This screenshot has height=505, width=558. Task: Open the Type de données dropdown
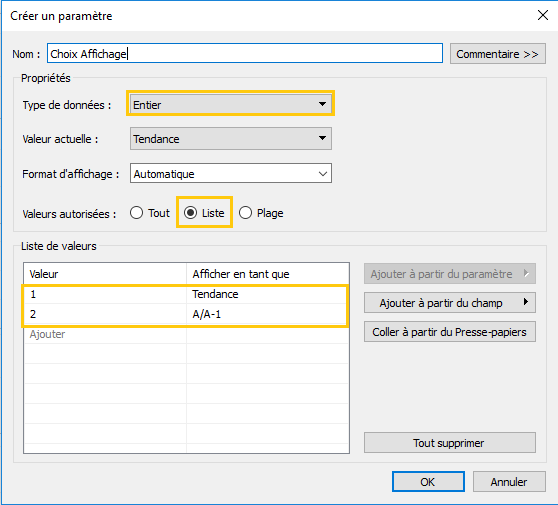pyautogui.click(x=231, y=104)
